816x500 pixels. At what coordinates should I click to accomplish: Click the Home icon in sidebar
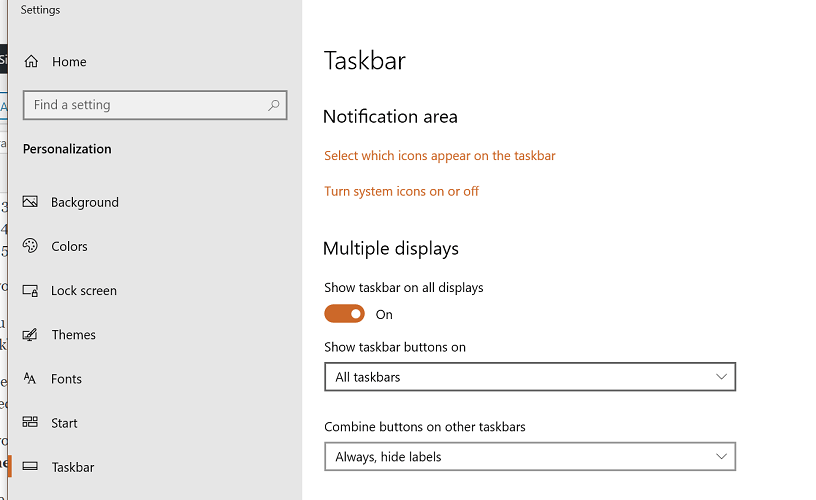pyautogui.click(x=31, y=62)
